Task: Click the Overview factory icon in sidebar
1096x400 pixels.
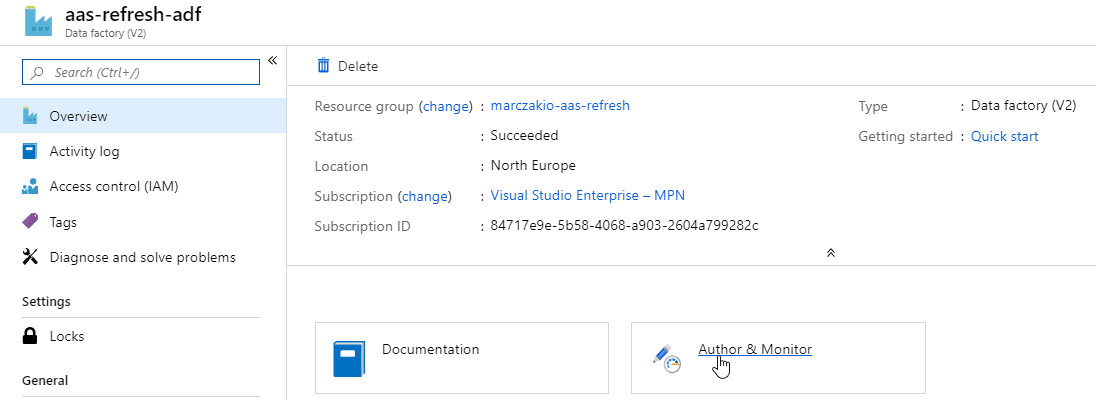Action: point(30,117)
